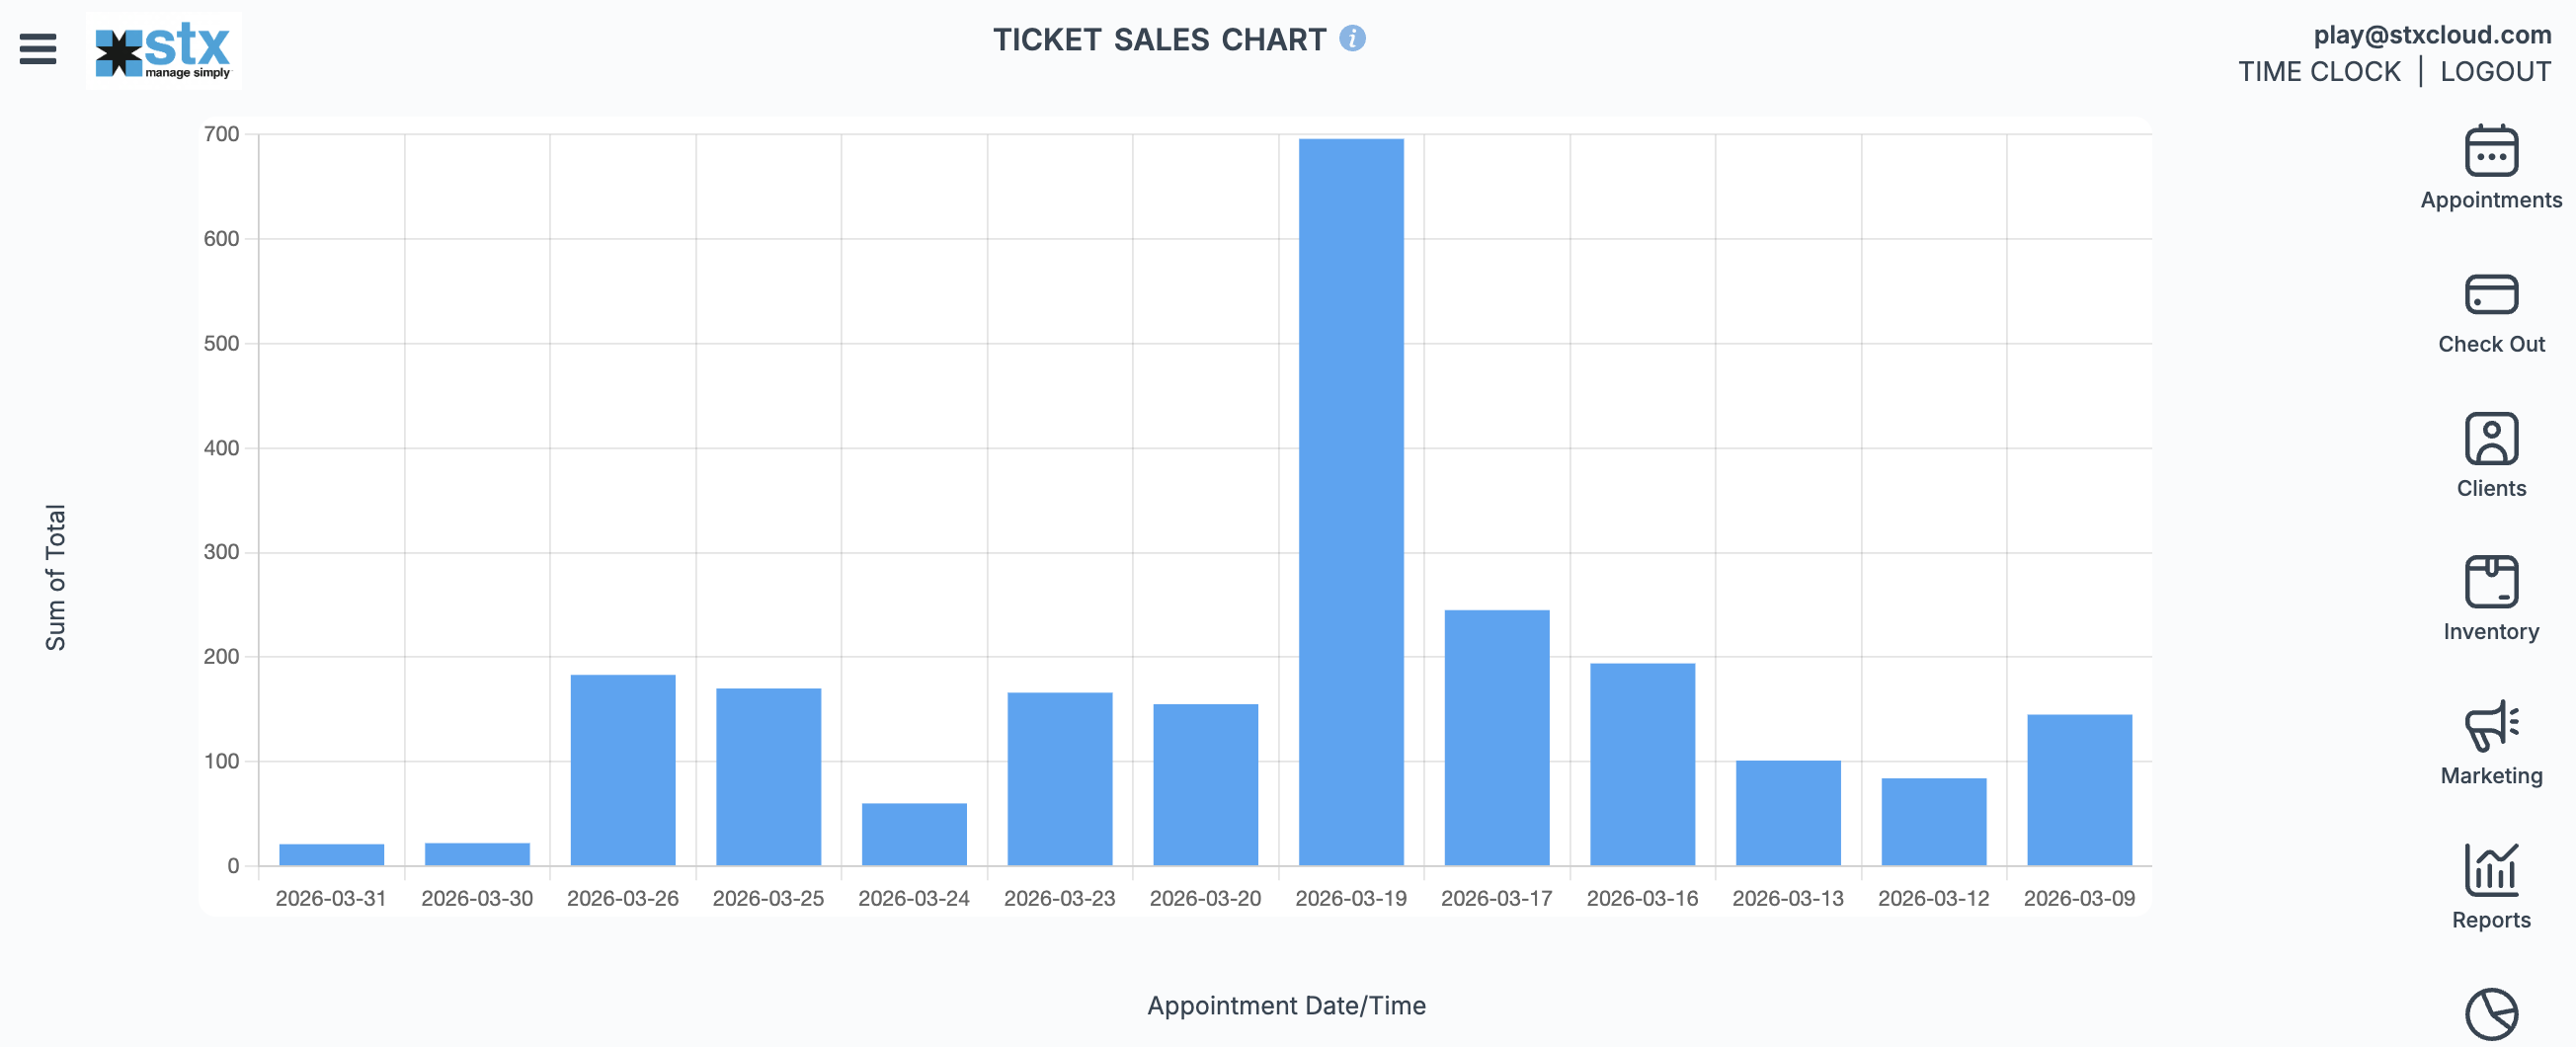Open the hamburger navigation menu
The width and height of the screenshot is (2576, 1047).
pos(38,48)
